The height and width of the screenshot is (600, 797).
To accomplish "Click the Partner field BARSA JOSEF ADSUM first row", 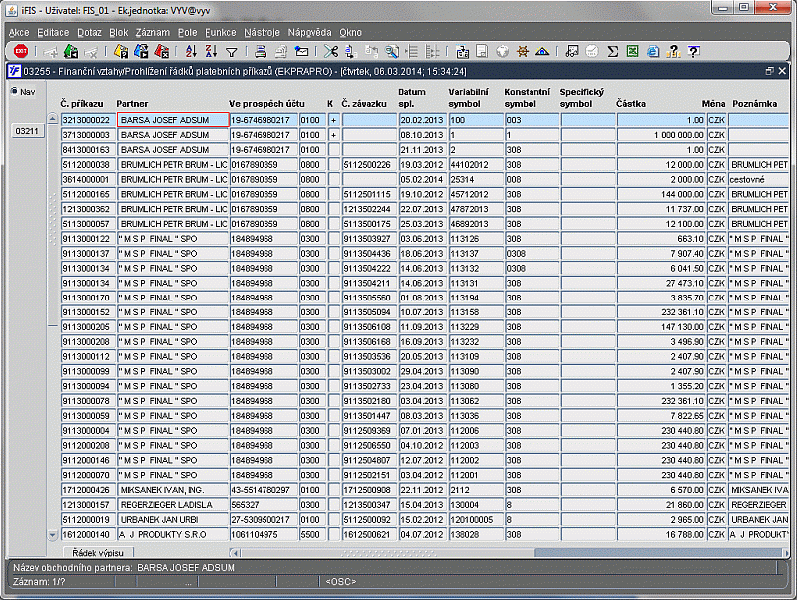I will coord(173,120).
